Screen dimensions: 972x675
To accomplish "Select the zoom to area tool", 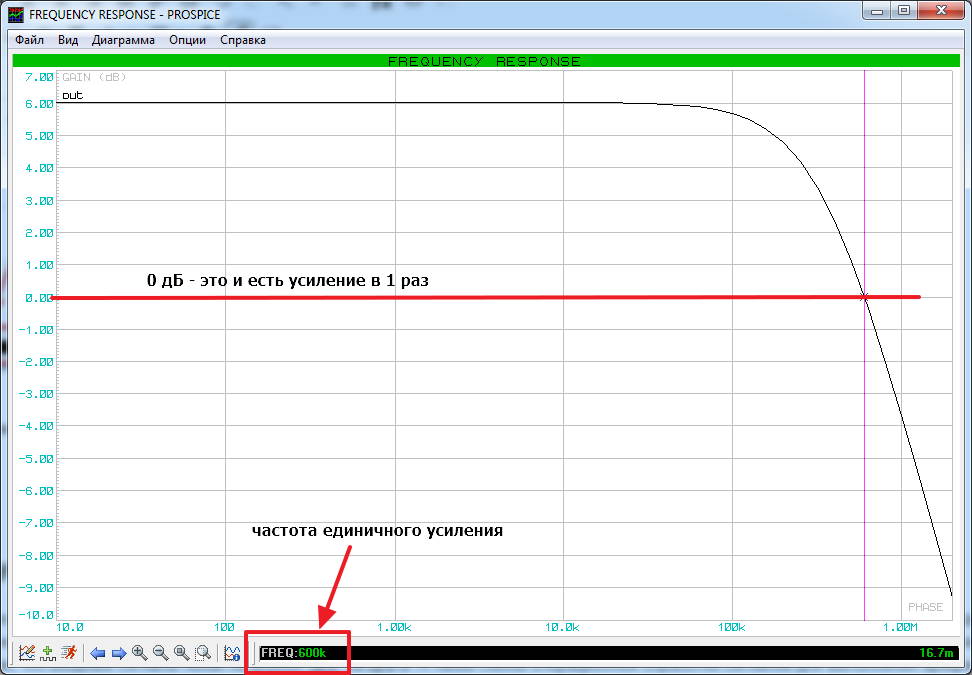I will click(x=202, y=653).
